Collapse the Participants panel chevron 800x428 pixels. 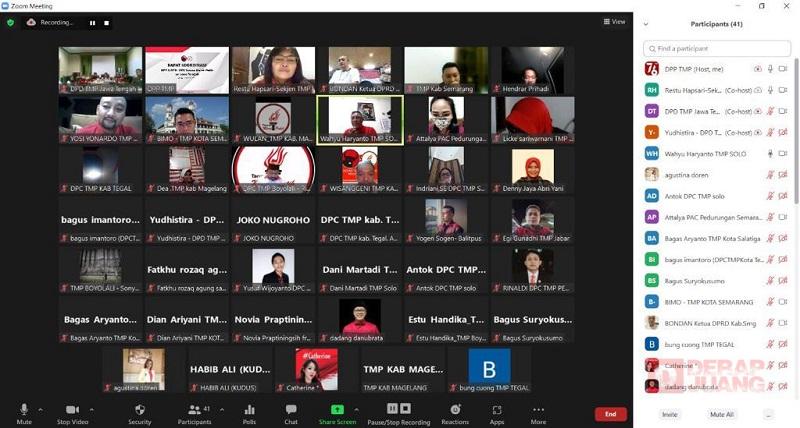(x=646, y=24)
